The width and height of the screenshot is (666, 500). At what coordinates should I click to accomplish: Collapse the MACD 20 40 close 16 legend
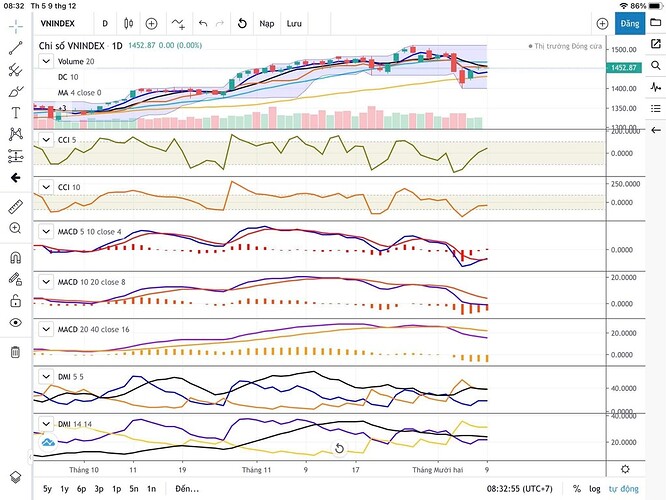[x=46, y=329]
